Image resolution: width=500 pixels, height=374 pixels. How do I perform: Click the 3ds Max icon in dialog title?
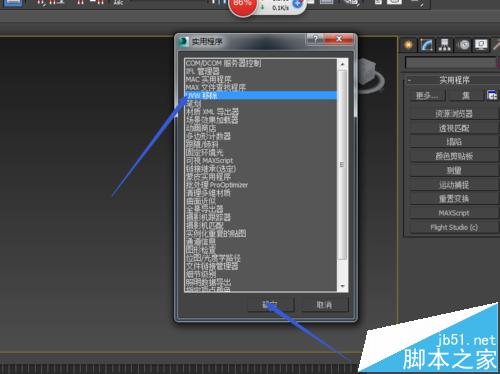[x=183, y=41]
